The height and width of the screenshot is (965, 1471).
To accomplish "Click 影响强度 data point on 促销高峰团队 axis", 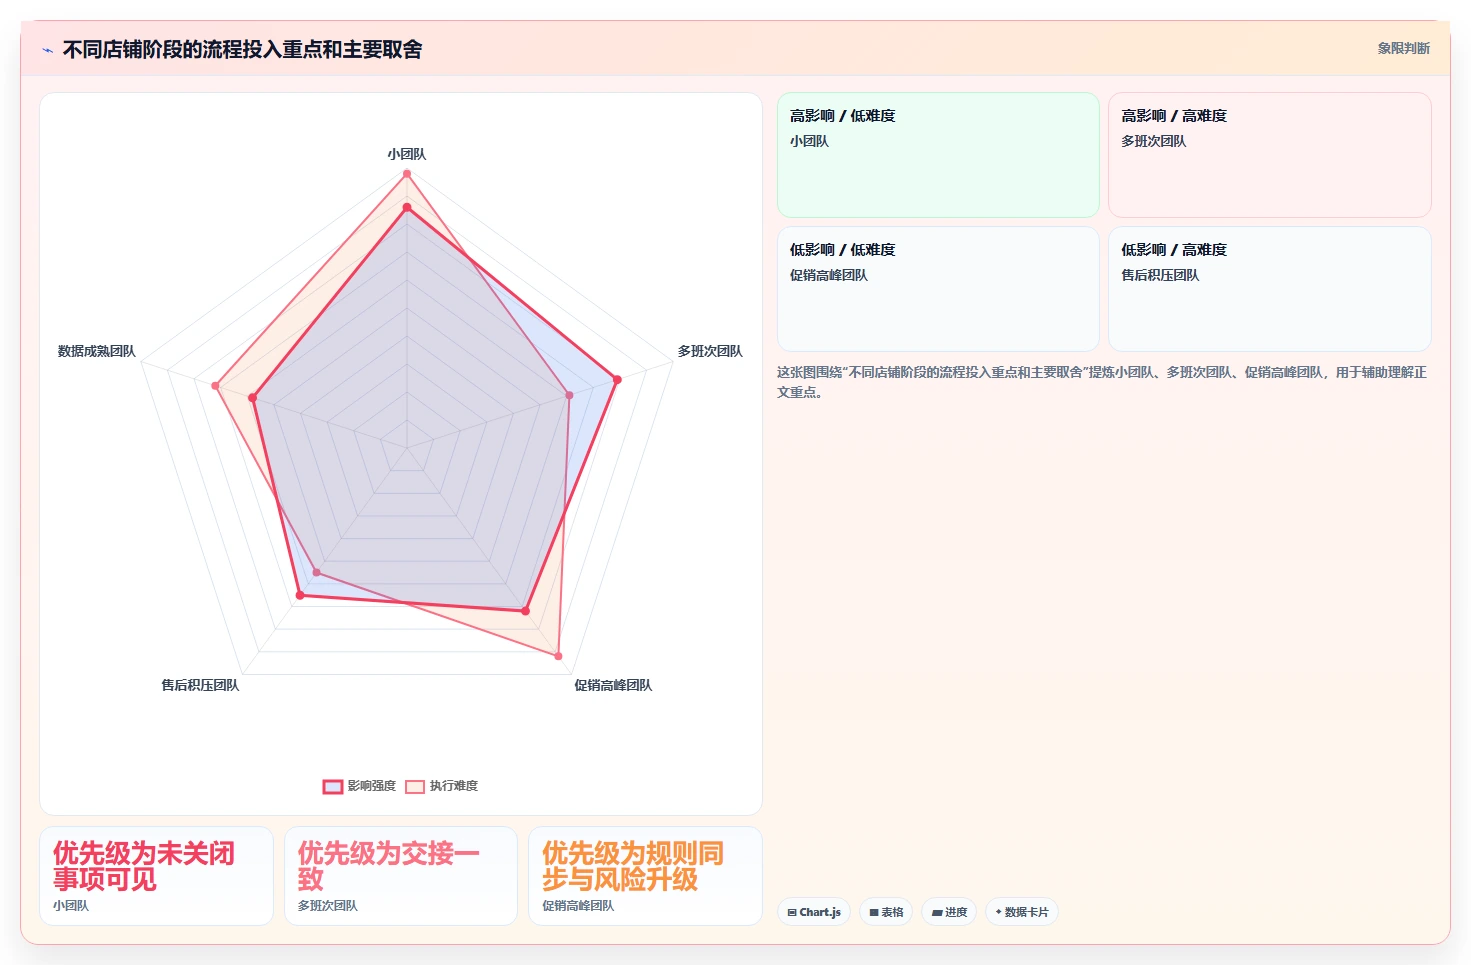I will (525, 610).
